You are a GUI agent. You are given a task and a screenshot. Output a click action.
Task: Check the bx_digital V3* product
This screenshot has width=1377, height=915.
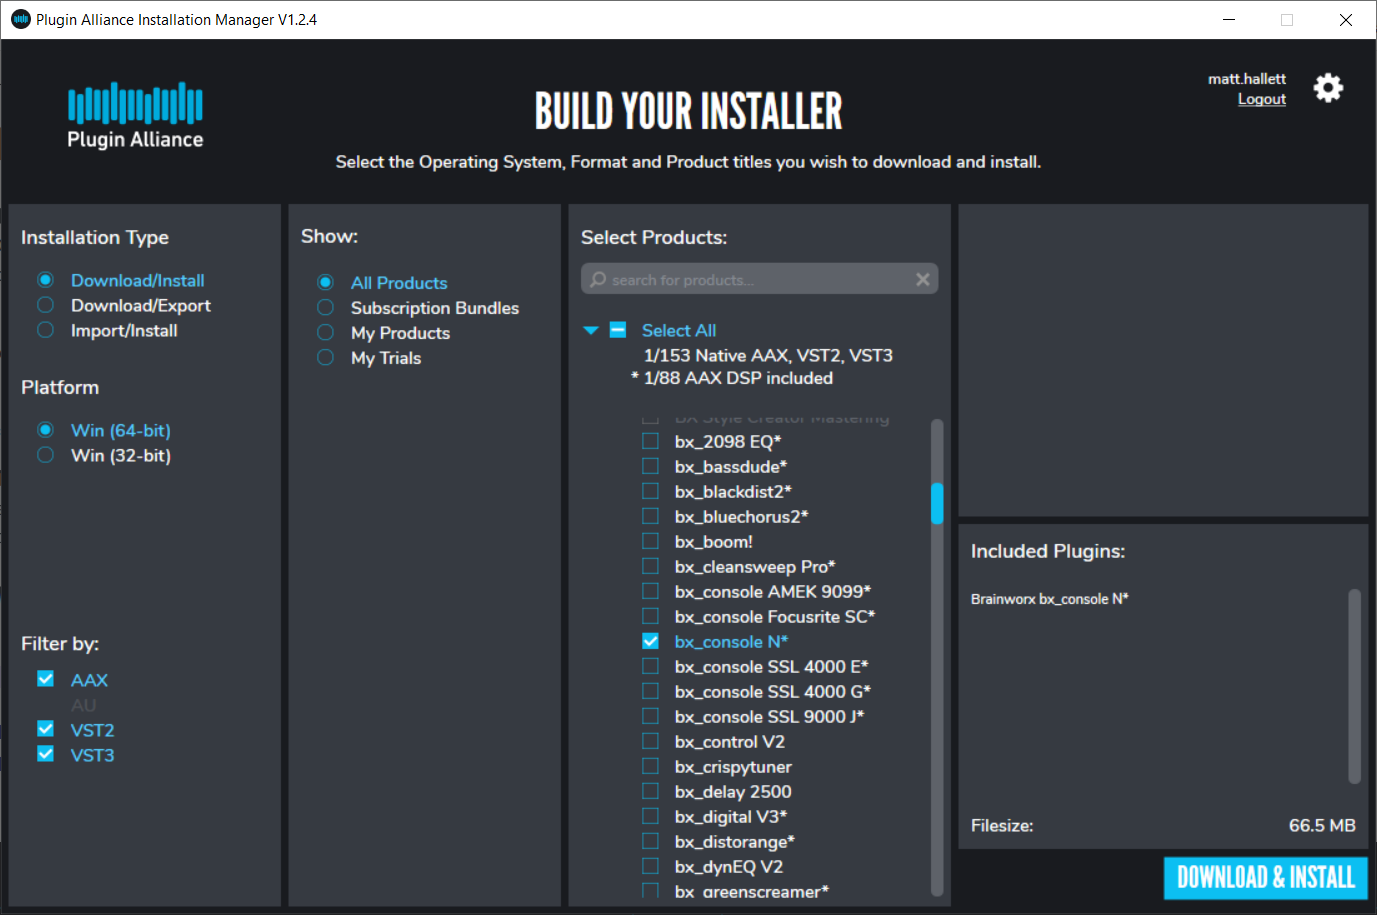(x=650, y=816)
